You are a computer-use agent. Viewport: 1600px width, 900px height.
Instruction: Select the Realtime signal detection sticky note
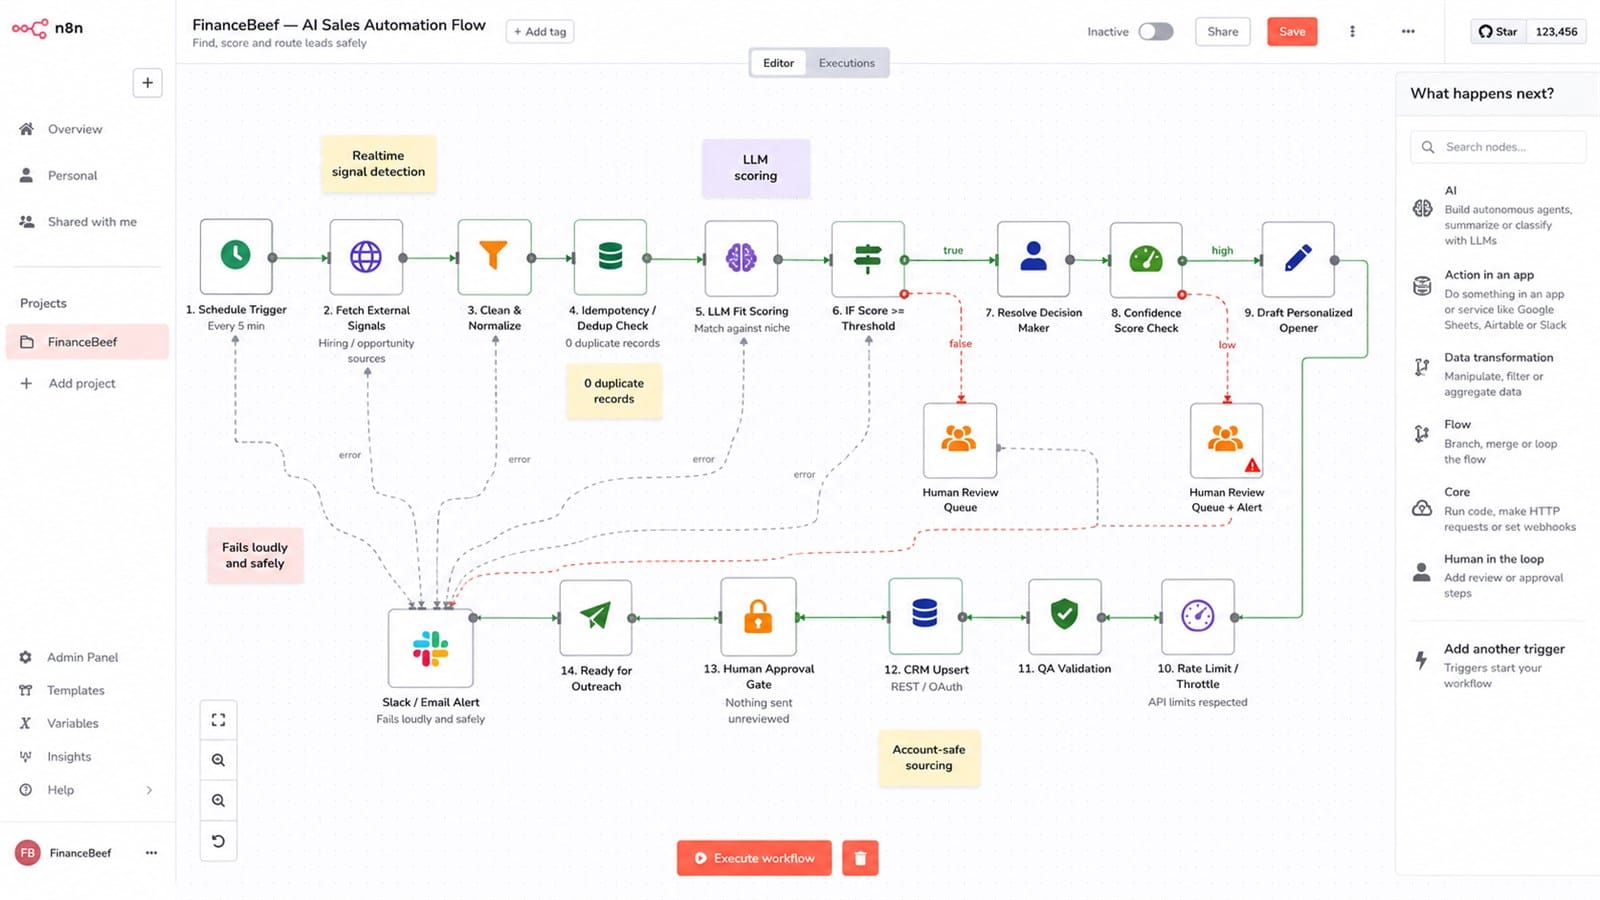coord(378,164)
